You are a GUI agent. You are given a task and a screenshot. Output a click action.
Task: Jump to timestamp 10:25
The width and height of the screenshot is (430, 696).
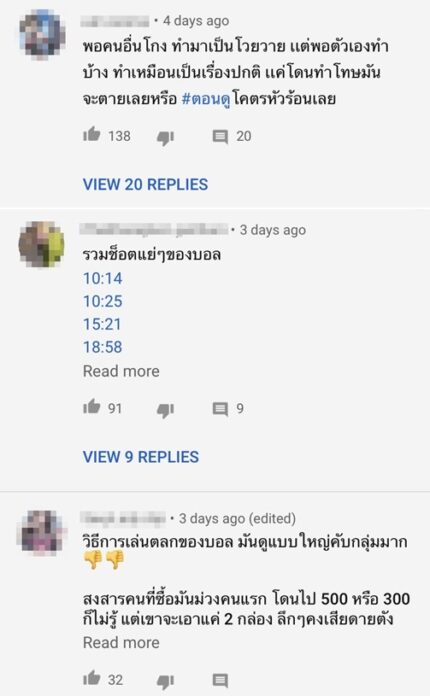point(103,301)
